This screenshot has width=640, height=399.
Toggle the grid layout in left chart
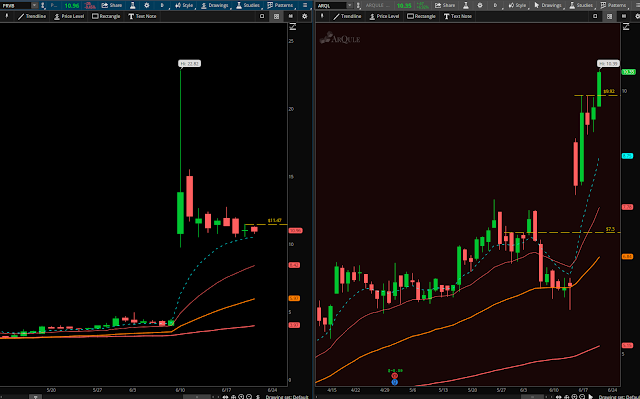pos(276,16)
